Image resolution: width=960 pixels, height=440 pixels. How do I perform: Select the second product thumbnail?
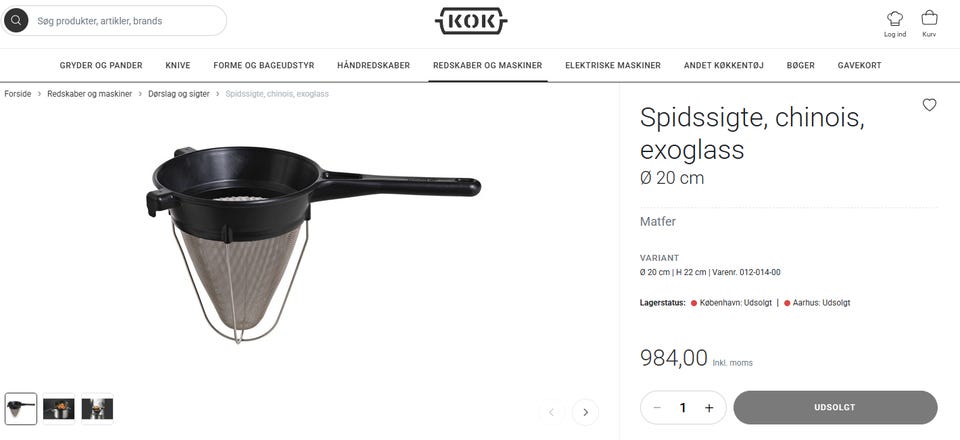coord(59,409)
